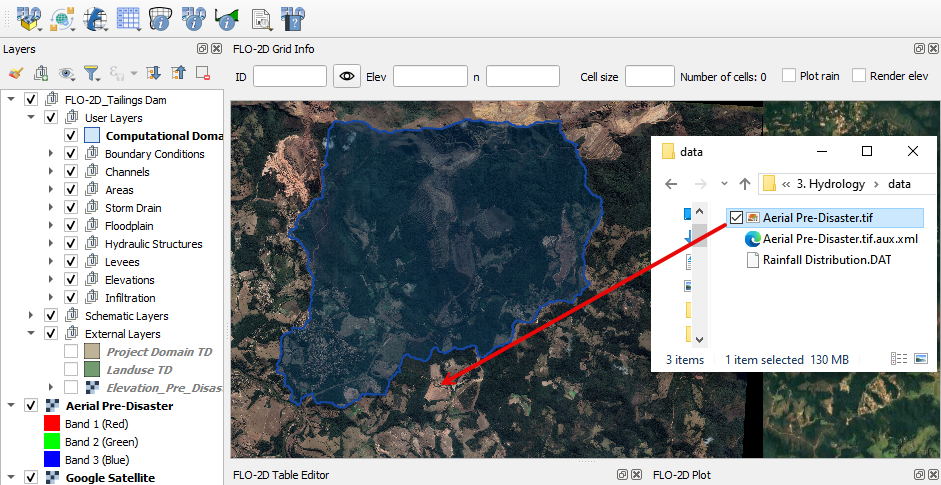This screenshot has width=941, height=485.
Task: Open the layer styling paintbrush icon
Action: pyautogui.click(x=15, y=73)
